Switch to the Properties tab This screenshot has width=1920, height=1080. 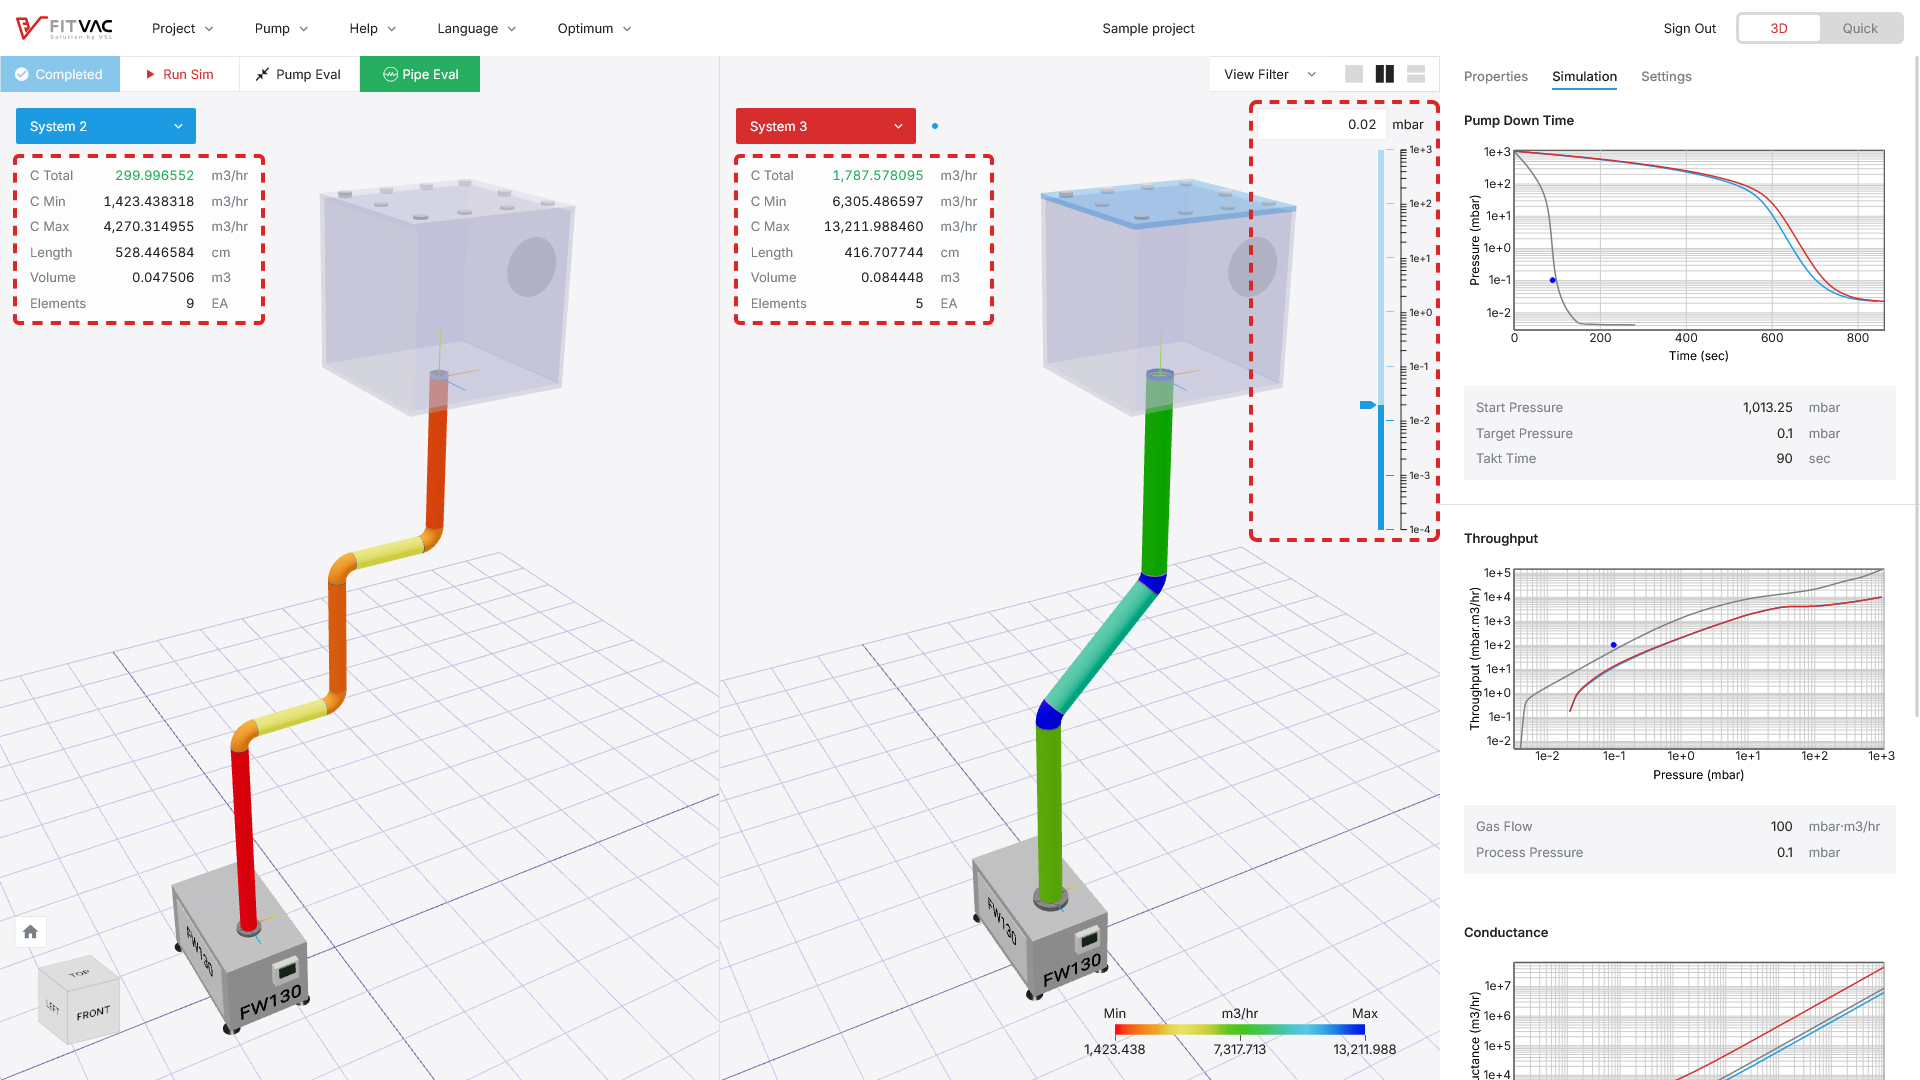point(1495,76)
